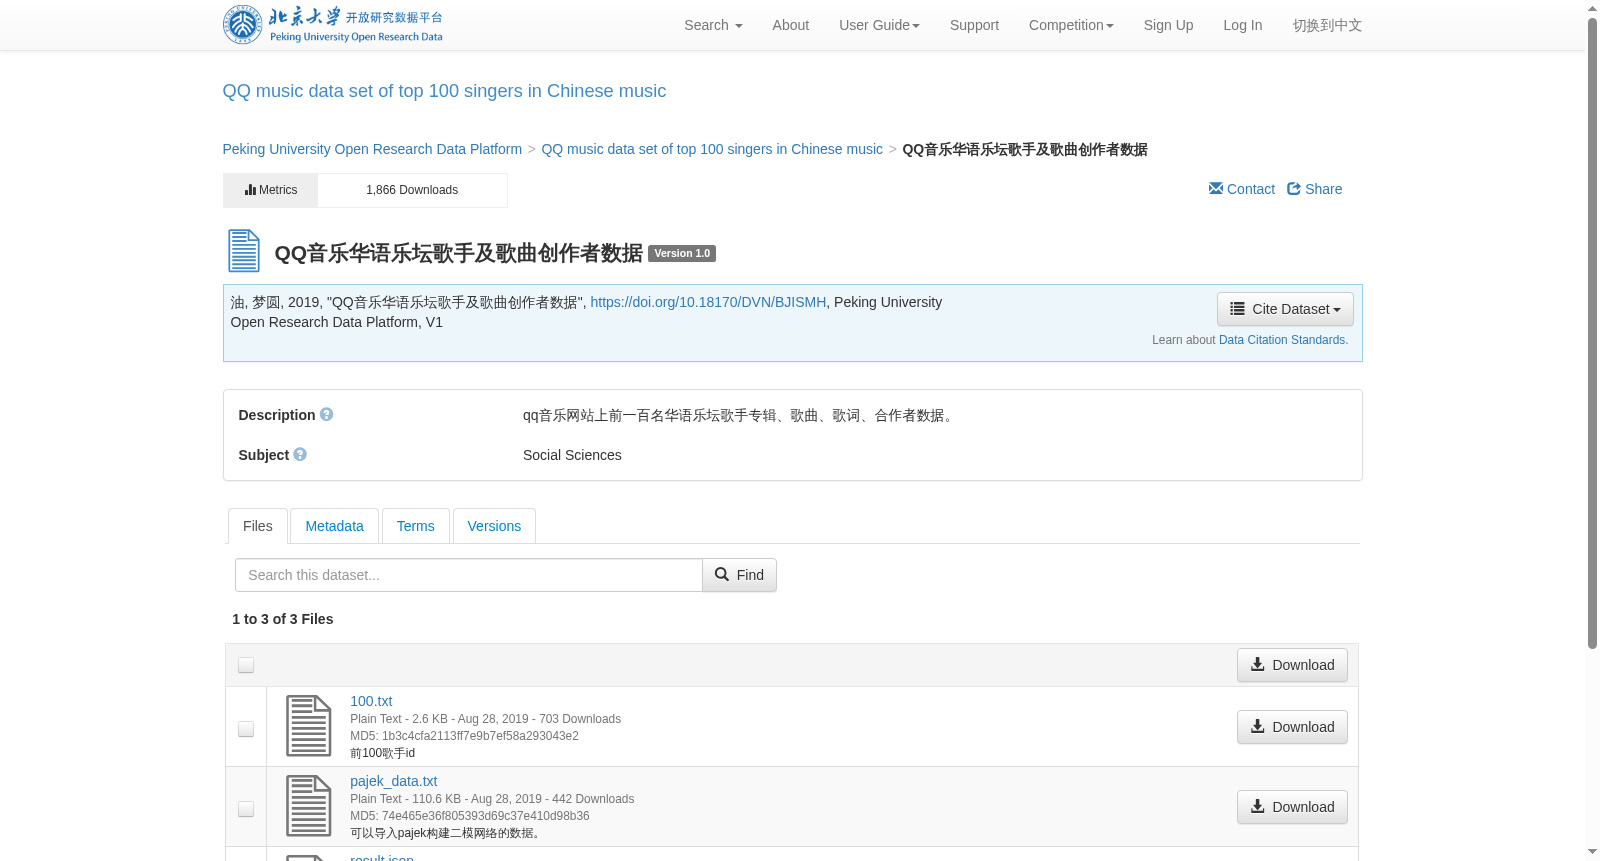Screen dimensions: 1600x861
Task: Expand the User Guide menu
Action: (x=879, y=25)
